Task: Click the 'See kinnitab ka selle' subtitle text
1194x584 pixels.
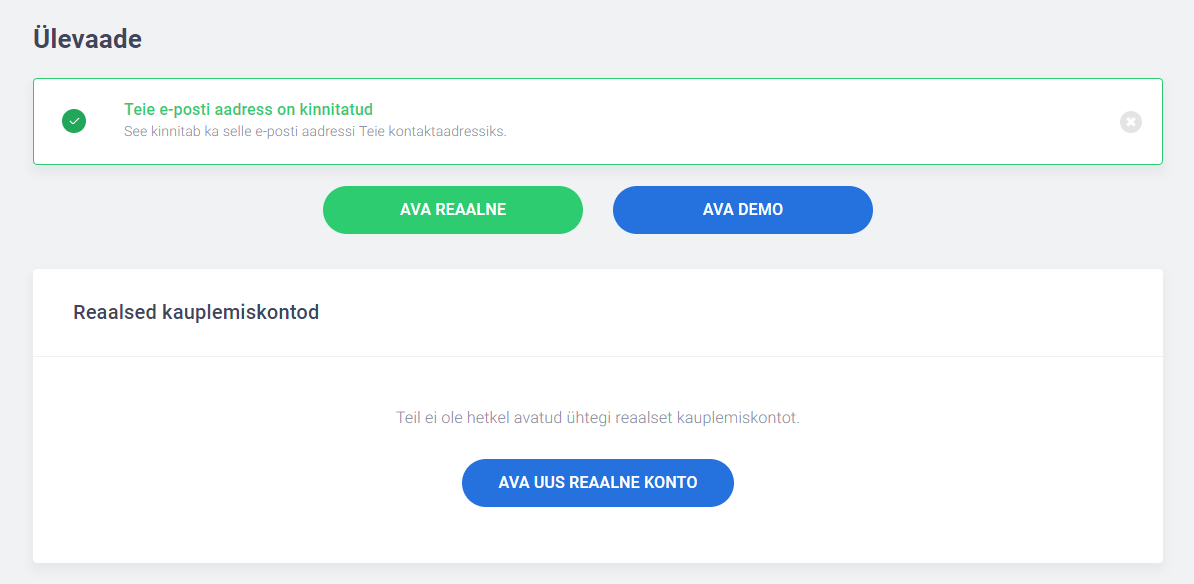Action: pyautogui.click(x=315, y=131)
